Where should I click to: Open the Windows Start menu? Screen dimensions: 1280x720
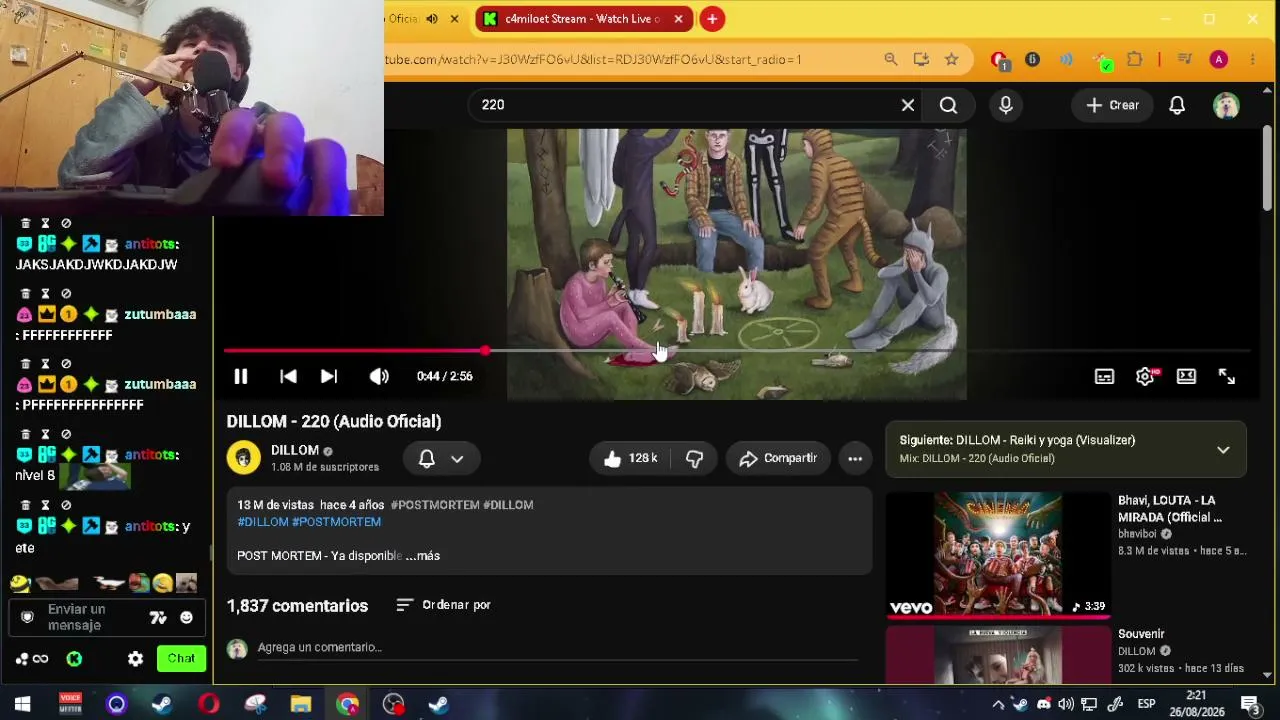tap(22, 704)
